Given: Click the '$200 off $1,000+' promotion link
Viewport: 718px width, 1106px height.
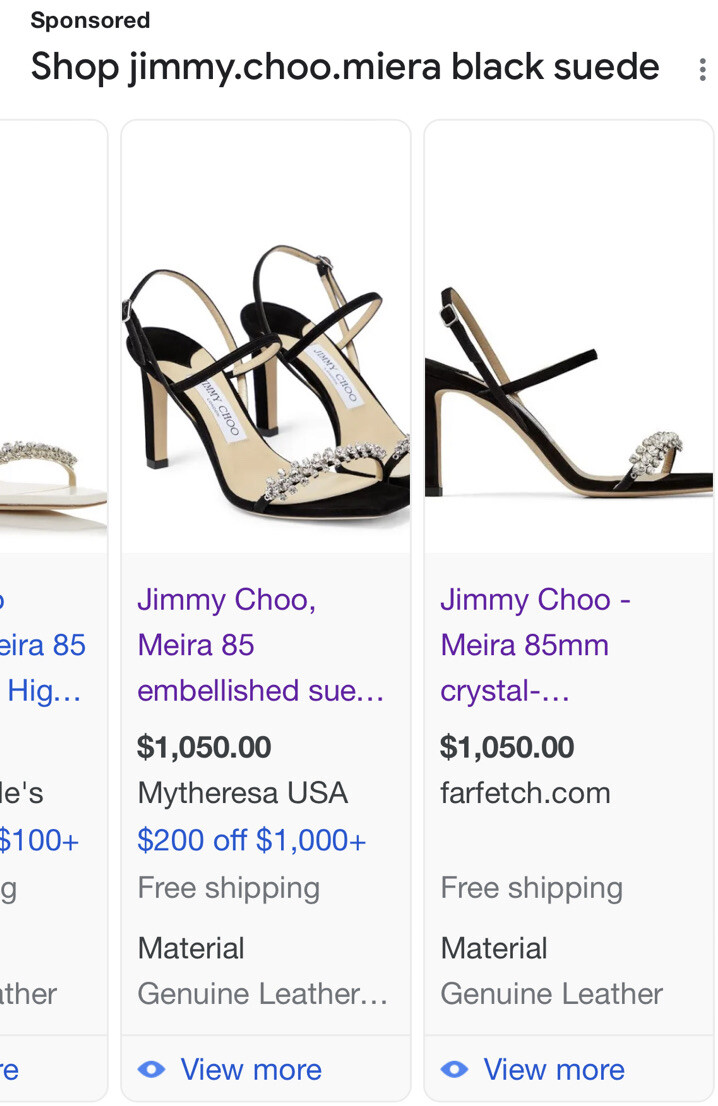Looking at the screenshot, I should [x=252, y=841].
